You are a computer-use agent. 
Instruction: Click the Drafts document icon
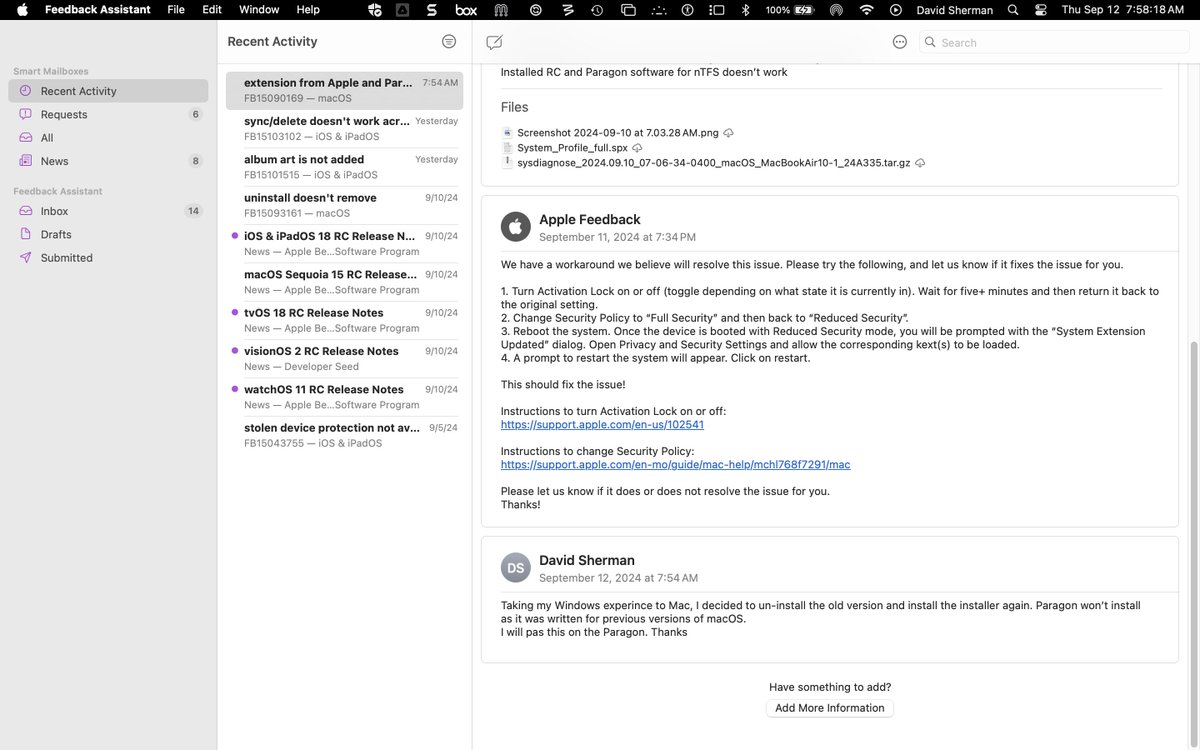(x=26, y=234)
